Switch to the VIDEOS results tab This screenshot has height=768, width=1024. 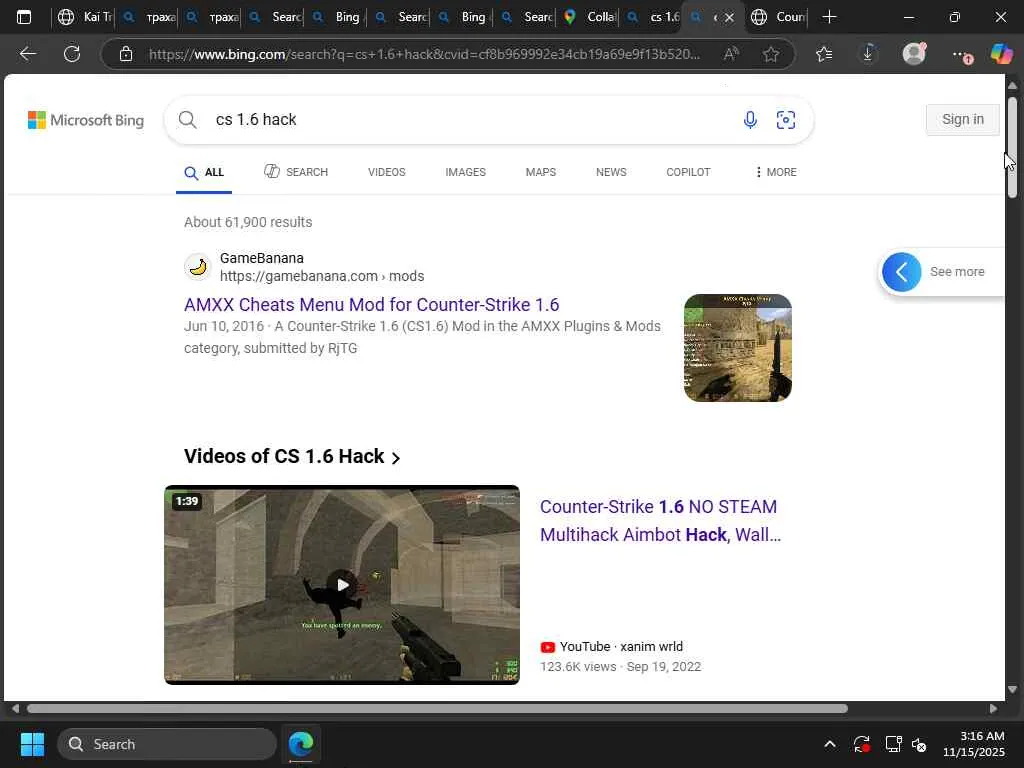[387, 172]
